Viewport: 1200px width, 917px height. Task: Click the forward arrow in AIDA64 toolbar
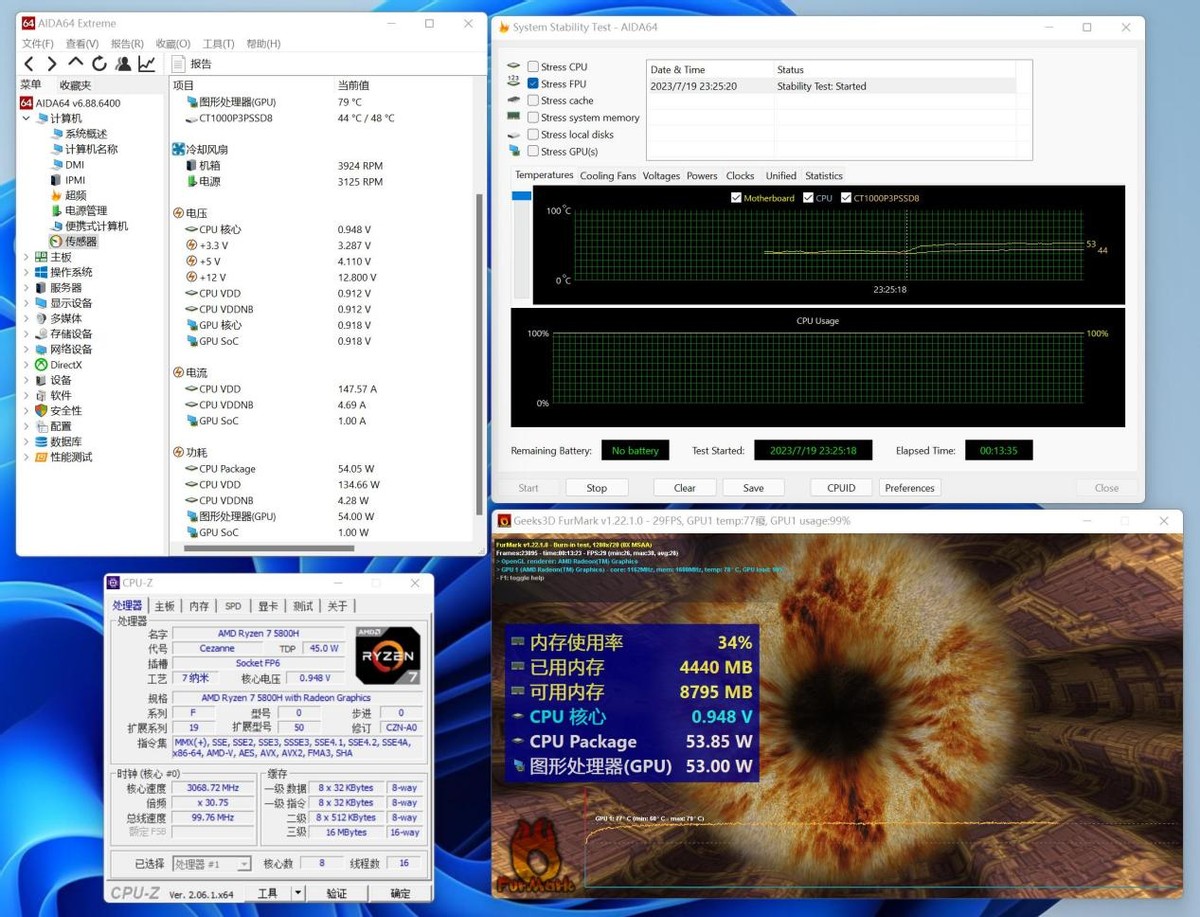pyautogui.click(x=52, y=64)
